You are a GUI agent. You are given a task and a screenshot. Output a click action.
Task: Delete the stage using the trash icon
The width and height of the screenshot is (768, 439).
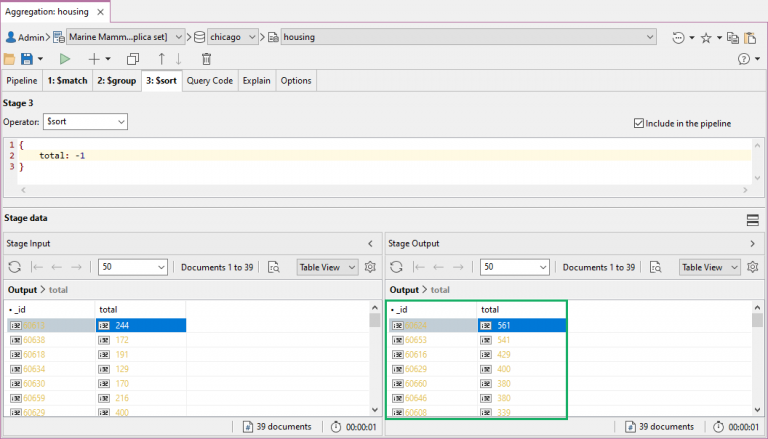pos(206,59)
